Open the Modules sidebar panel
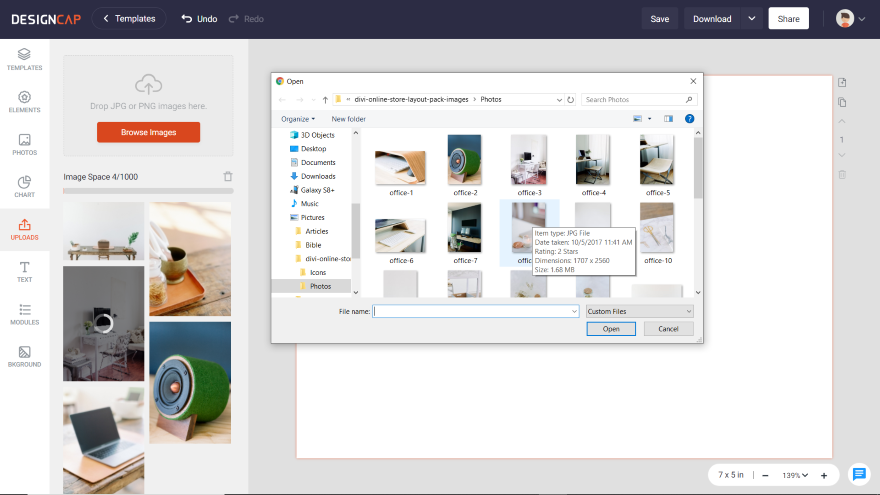The image size is (880, 495). (24, 314)
